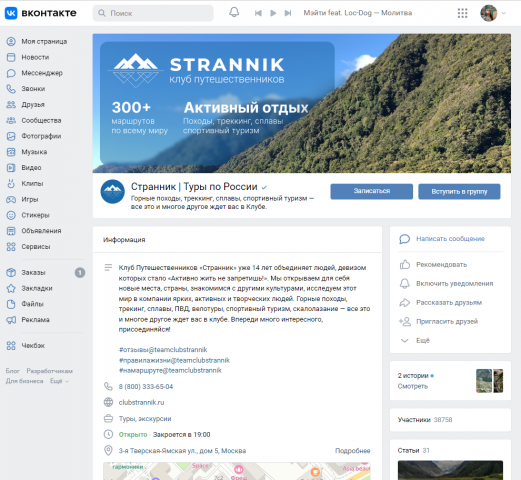Viewport: 521px width, 480px height.
Task: Click the Сервисы sidebar icon
Action: [x=11, y=247]
